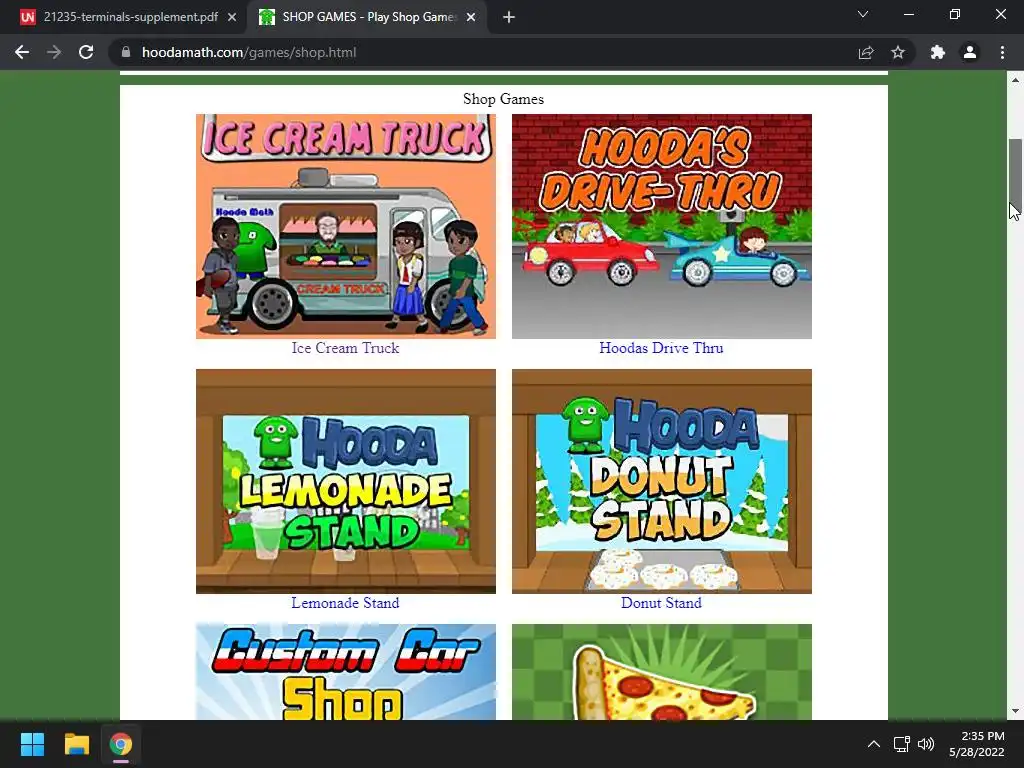Open the Hooda Donut Stand thumbnail
Image resolution: width=1024 pixels, height=768 pixels.
tap(662, 481)
